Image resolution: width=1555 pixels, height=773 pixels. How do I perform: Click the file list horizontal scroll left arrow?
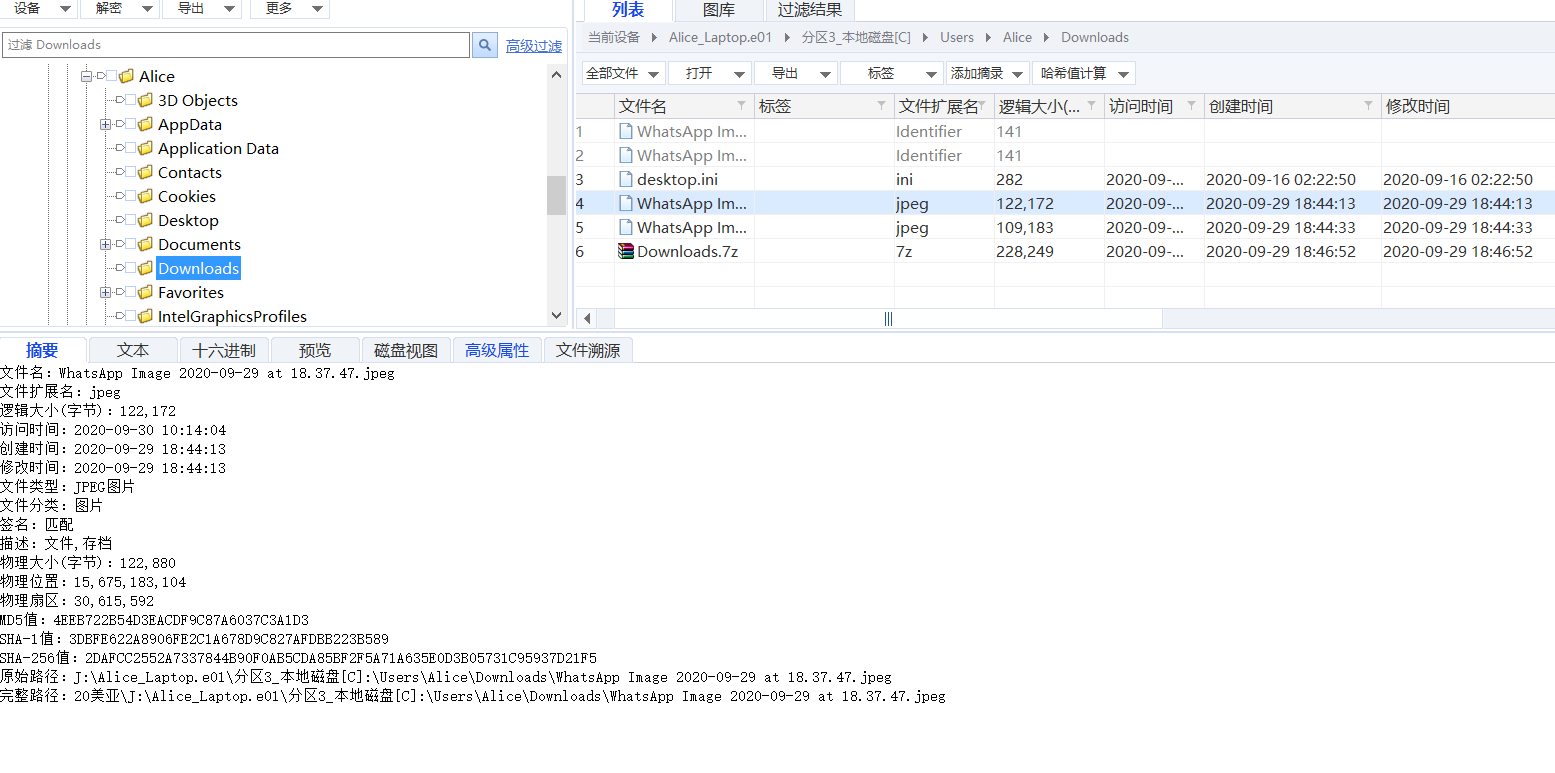[x=587, y=318]
